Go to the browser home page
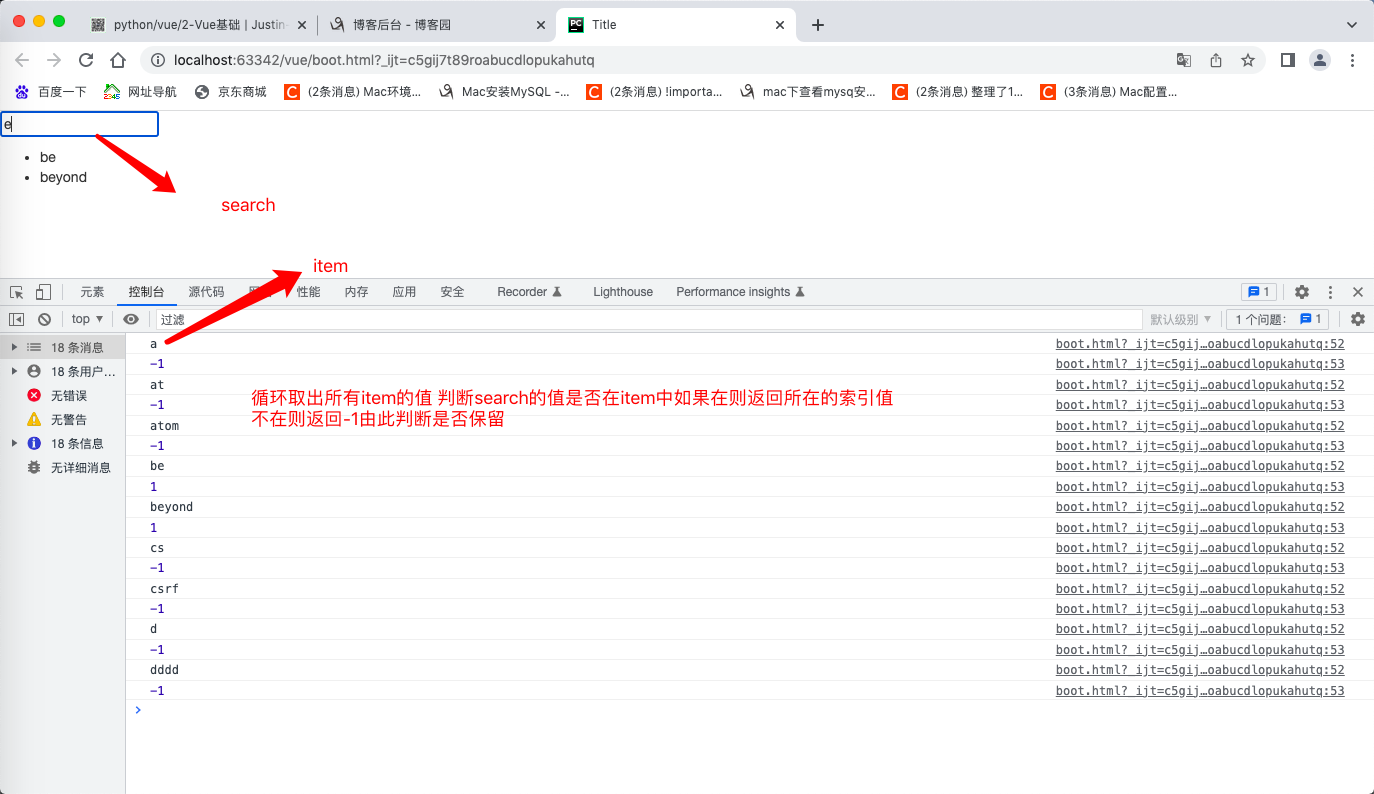1374x794 pixels. coord(118,60)
